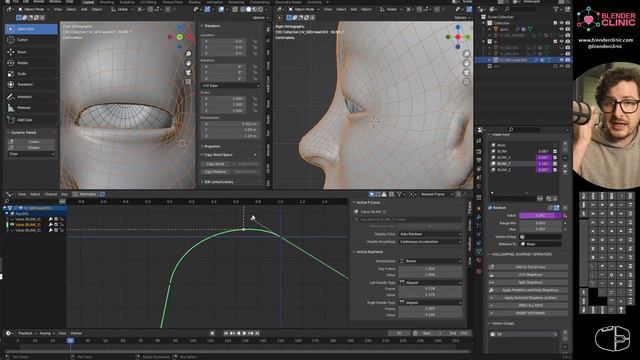The width and height of the screenshot is (640, 360).
Task: Toggle lock on Value (BLINK_X) channel
Action: tap(62, 219)
